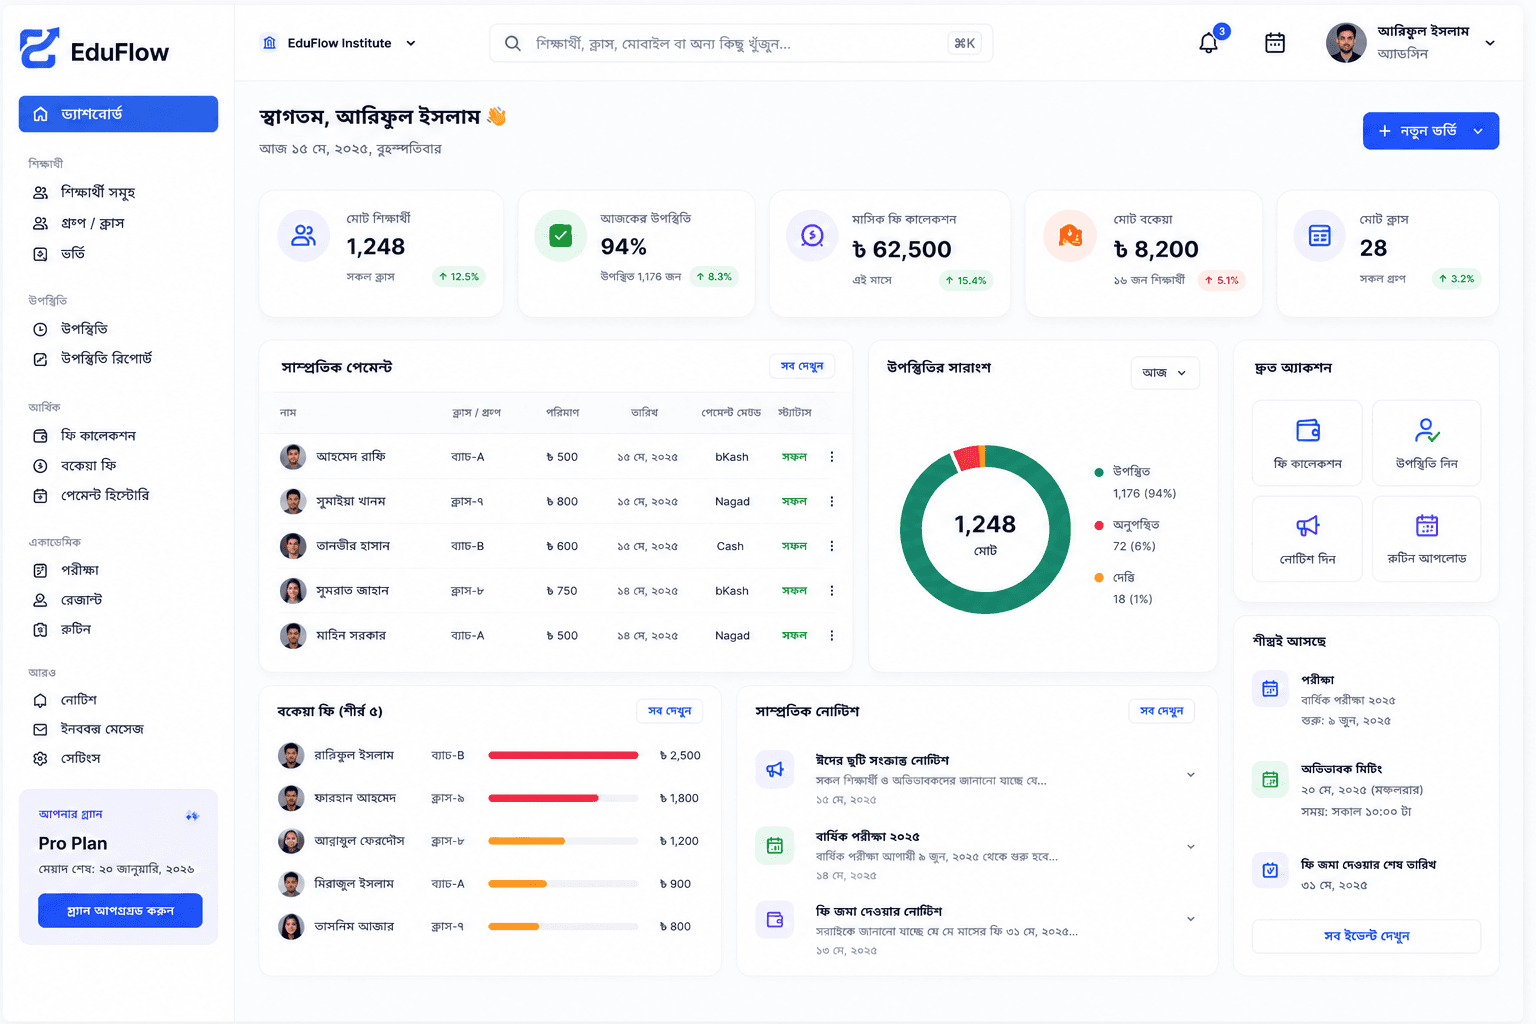The height and width of the screenshot is (1024, 1536).
Task: Click ফি জমা দেওয়ার শেষ তারিখ event icon
Action: [x=1270, y=870]
